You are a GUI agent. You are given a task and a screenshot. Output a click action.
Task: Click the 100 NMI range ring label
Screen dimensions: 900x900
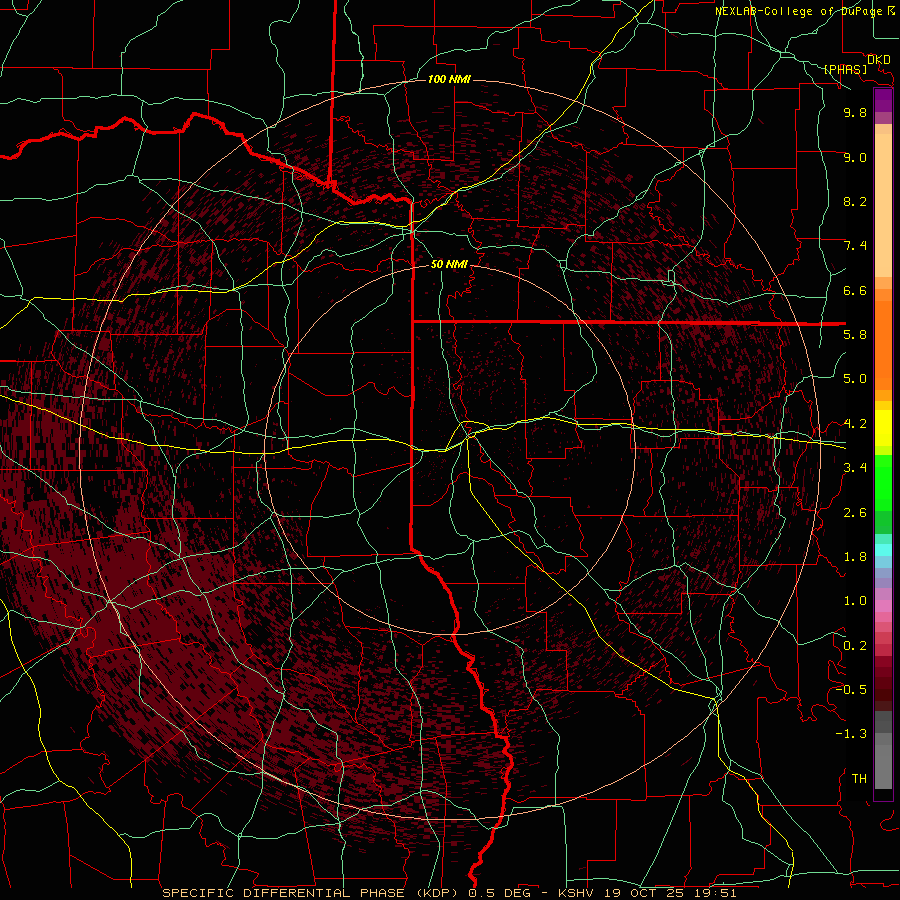pos(449,79)
